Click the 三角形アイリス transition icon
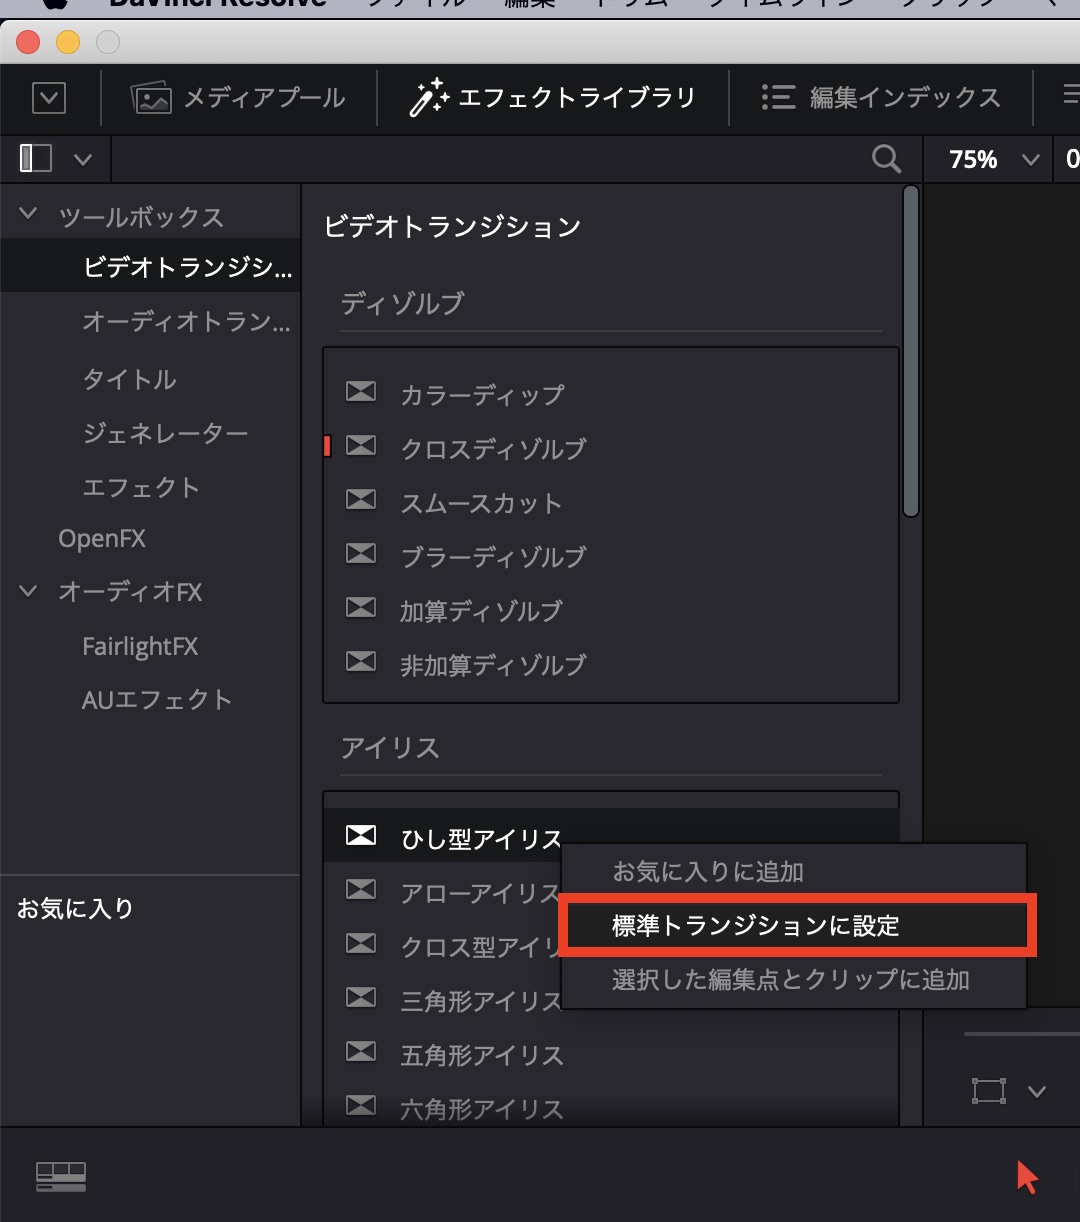 point(361,997)
